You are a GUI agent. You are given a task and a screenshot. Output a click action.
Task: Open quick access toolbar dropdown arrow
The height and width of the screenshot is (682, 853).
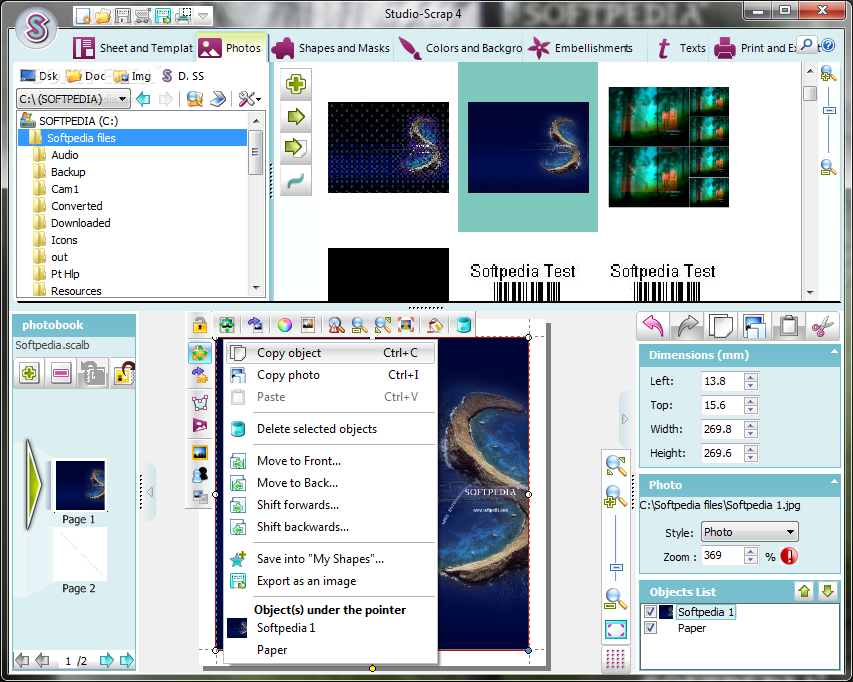(x=203, y=16)
